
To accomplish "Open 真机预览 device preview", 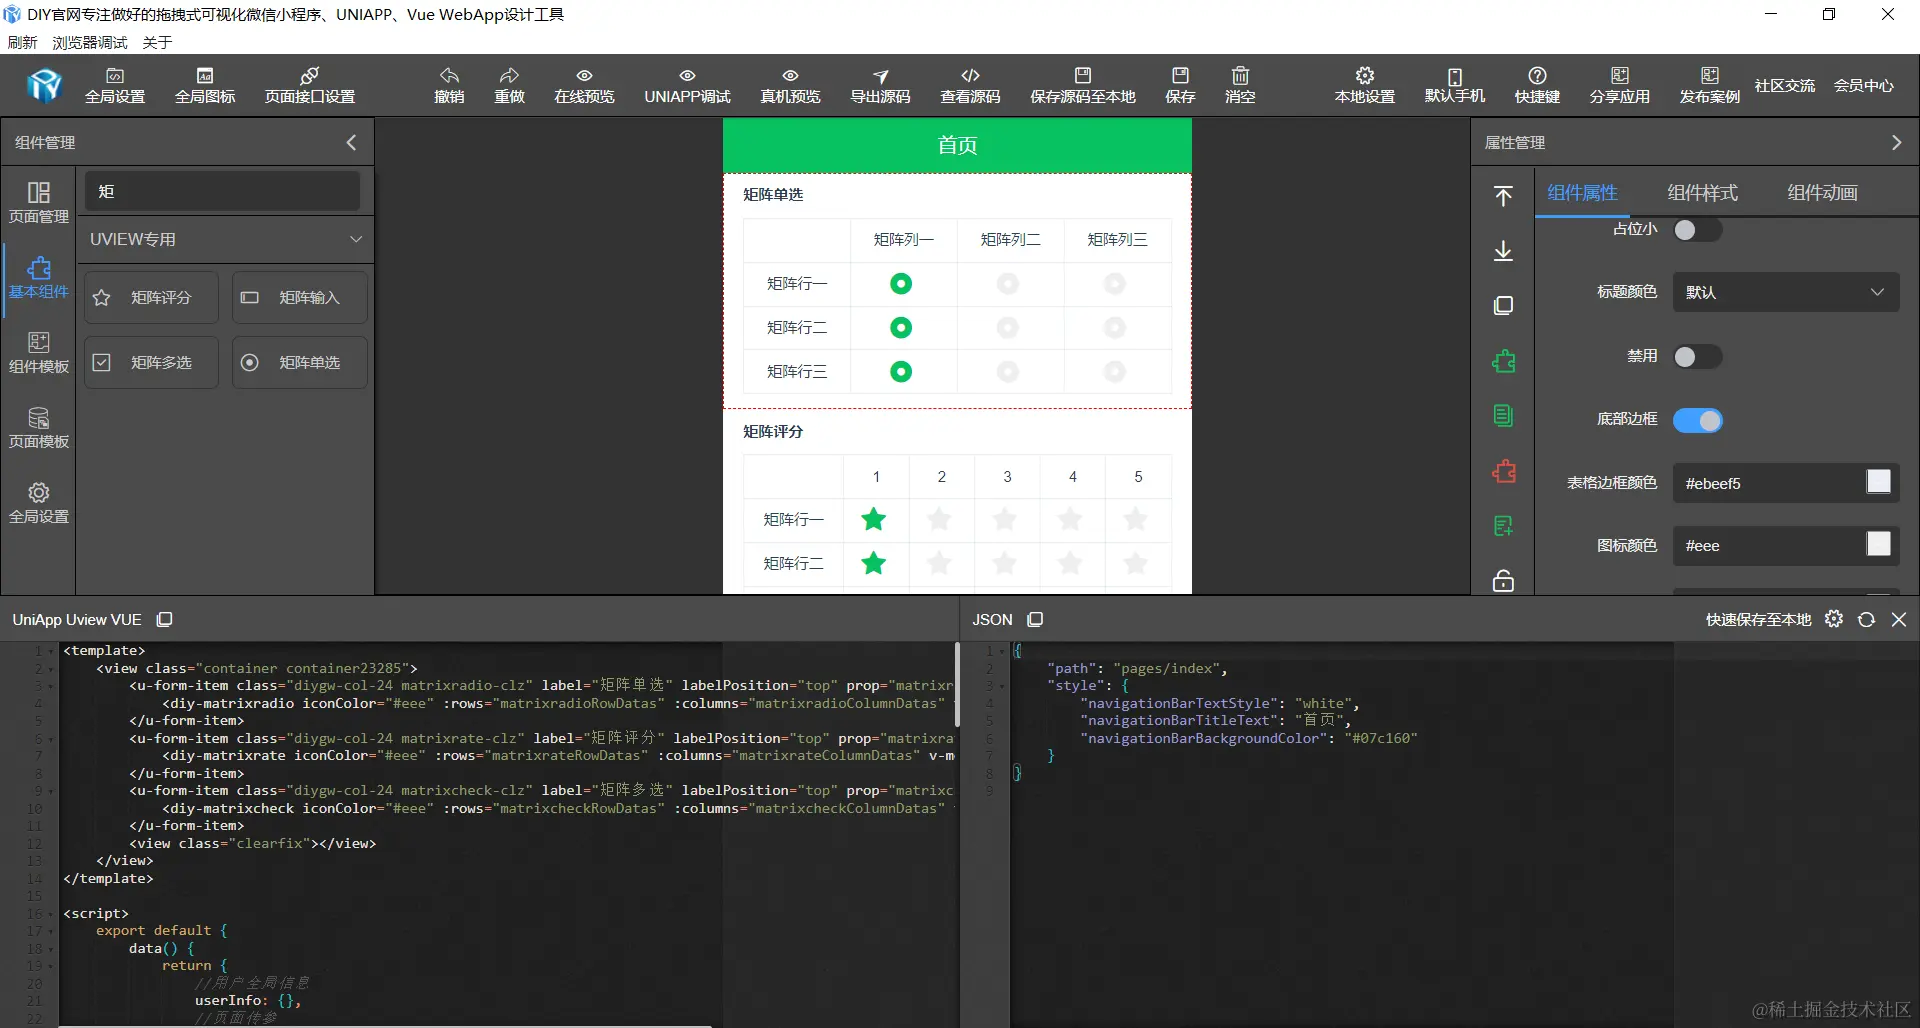I will point(790,86).
